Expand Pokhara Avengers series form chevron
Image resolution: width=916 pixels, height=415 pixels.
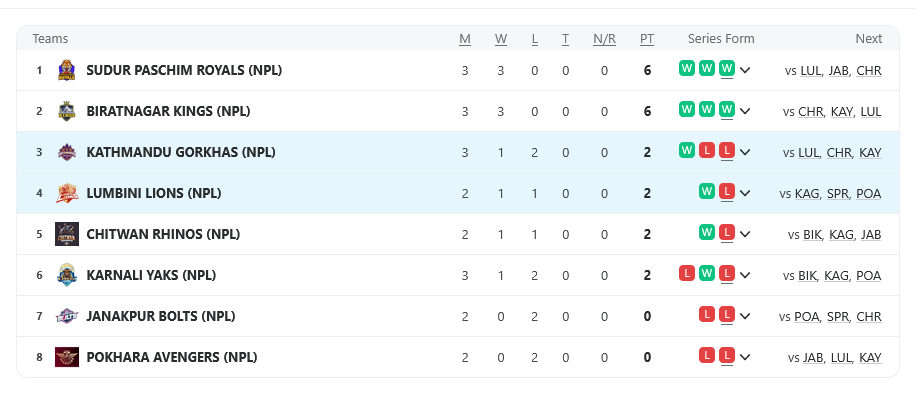745,357
